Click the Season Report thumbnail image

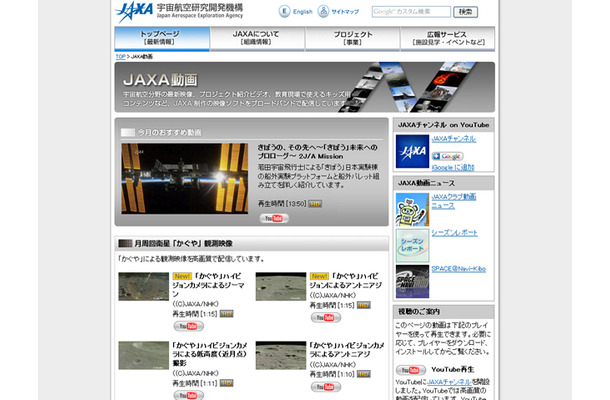(x=412, y=246)
